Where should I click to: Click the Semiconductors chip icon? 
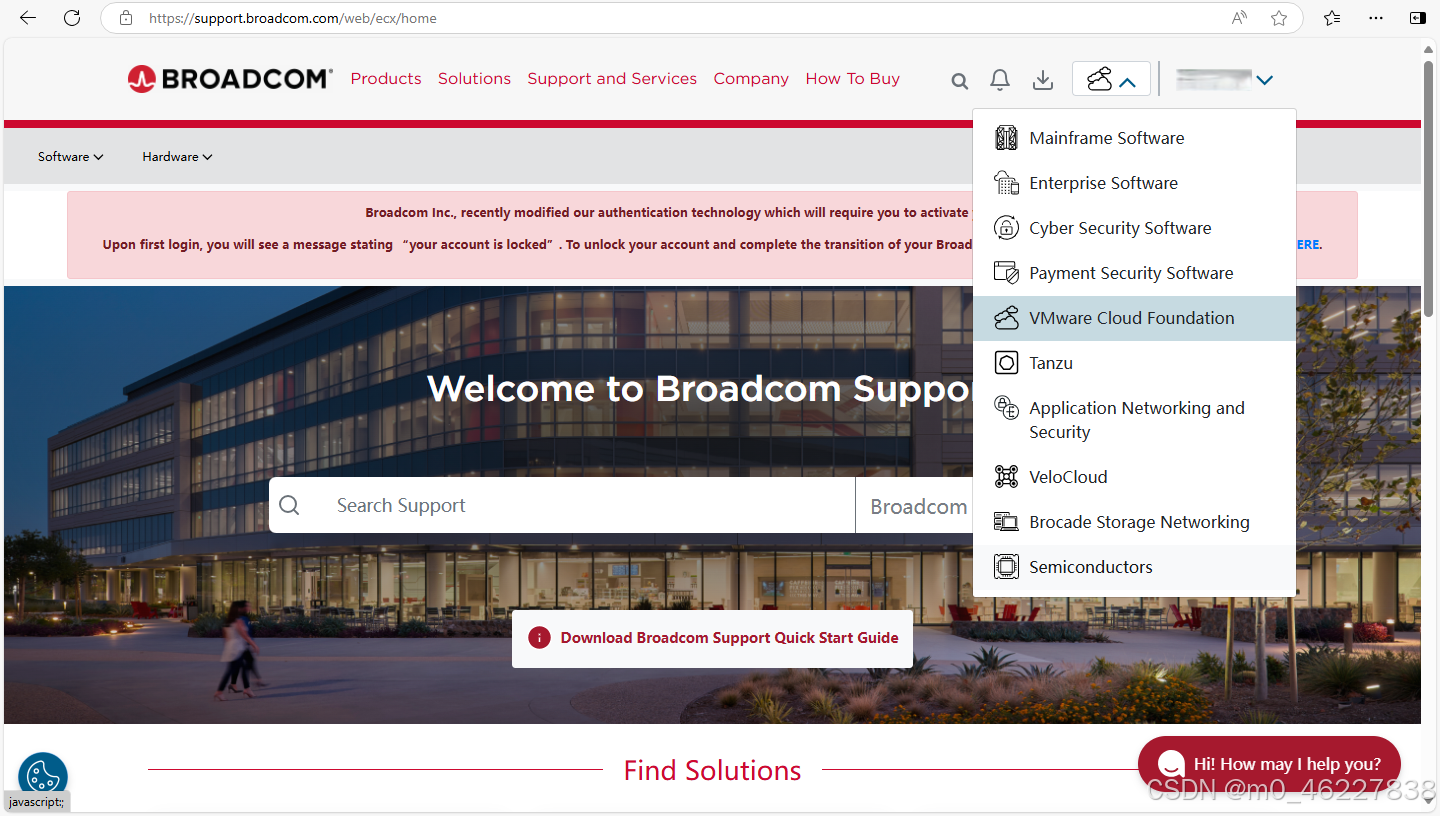(1006, 567)
